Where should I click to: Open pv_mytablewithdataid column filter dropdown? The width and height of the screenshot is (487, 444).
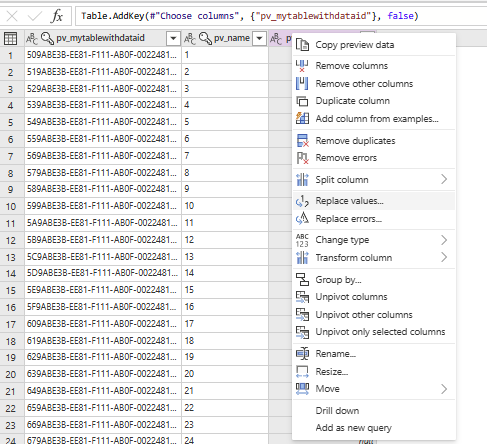(173, 39)
